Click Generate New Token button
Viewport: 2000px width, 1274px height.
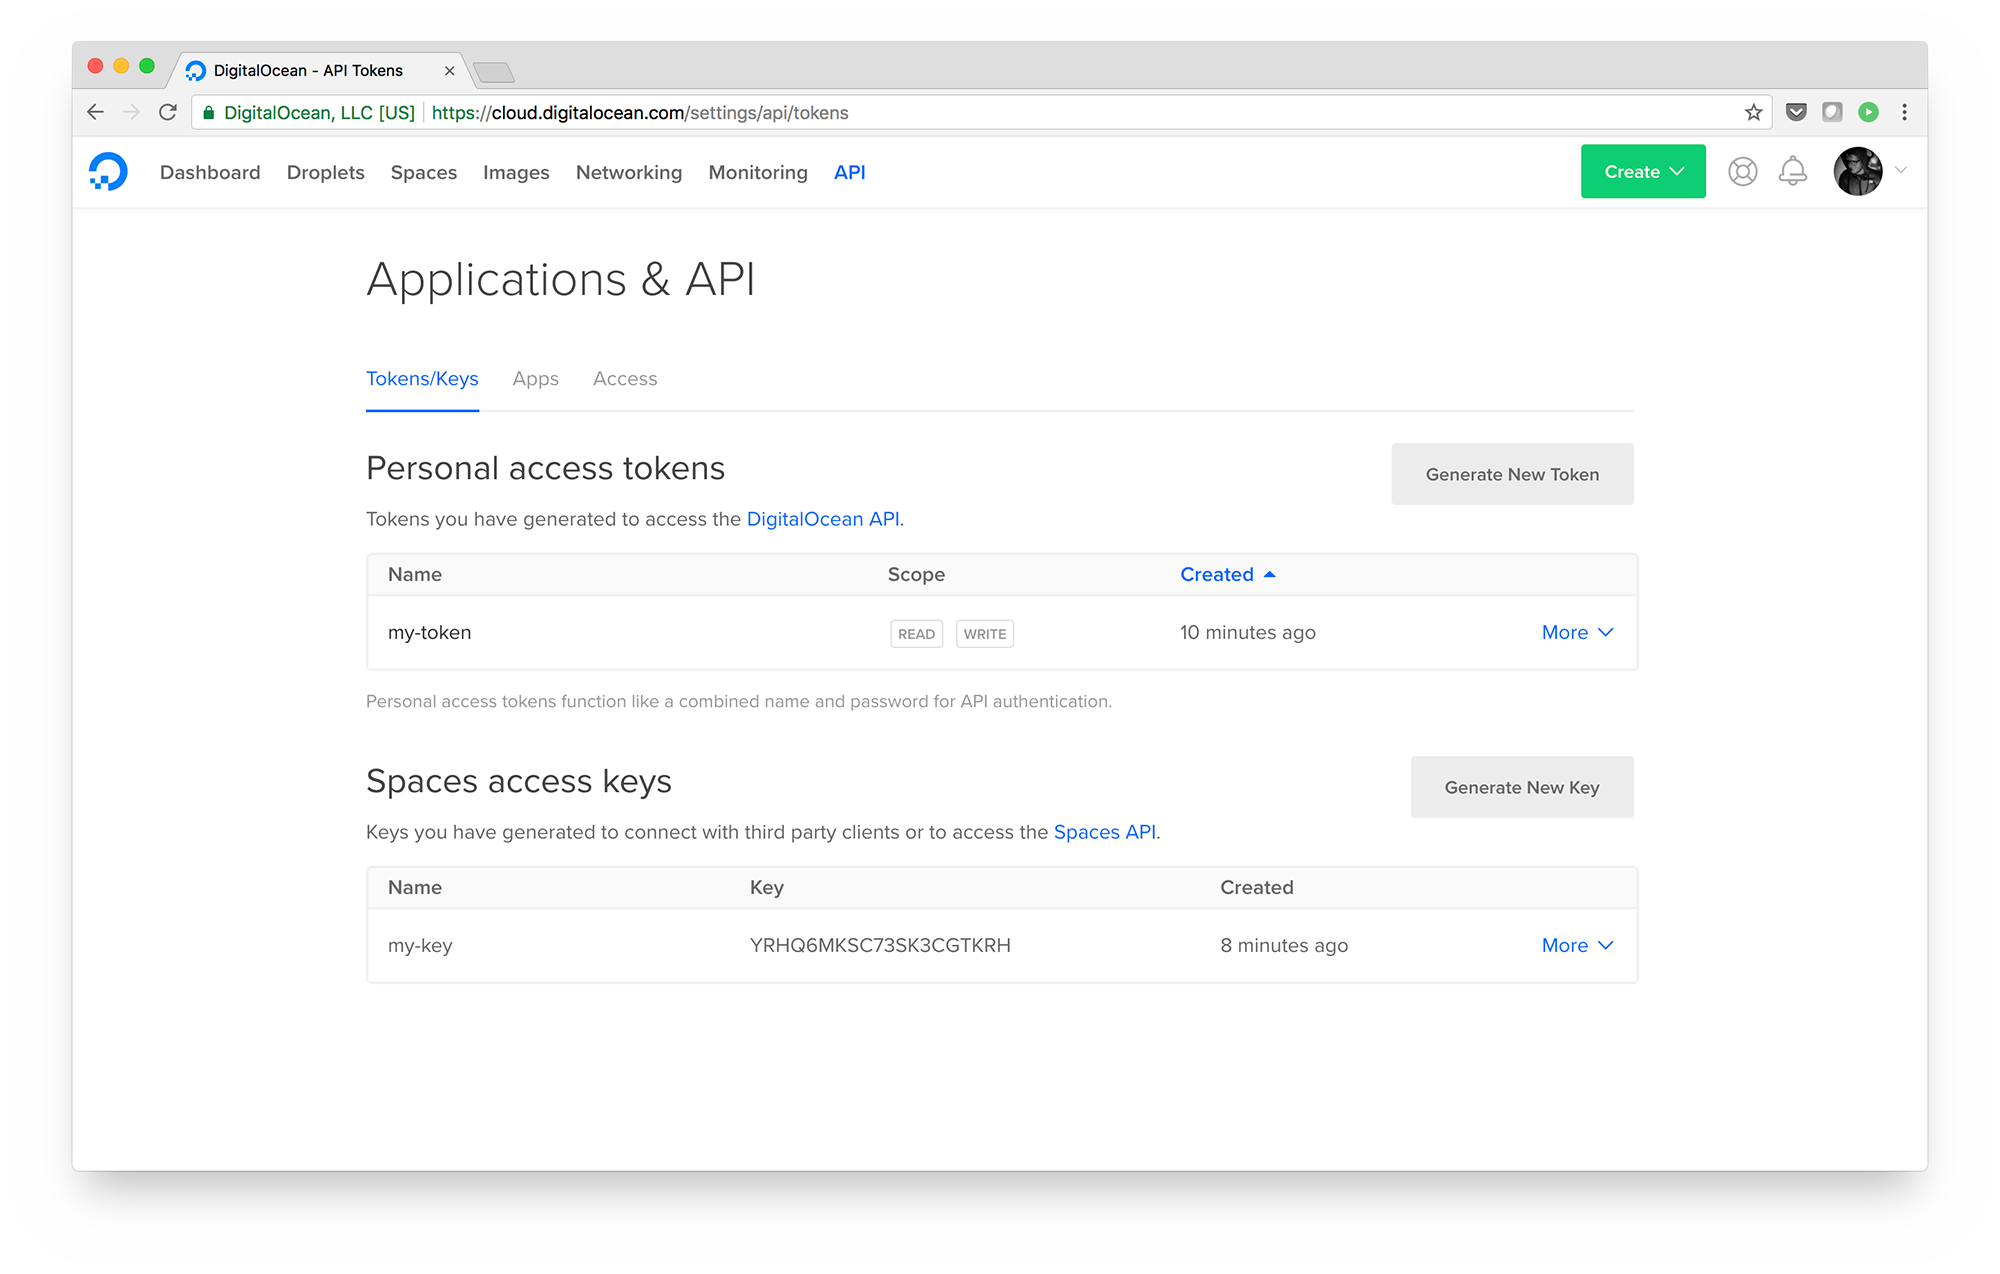point(1512,474)
